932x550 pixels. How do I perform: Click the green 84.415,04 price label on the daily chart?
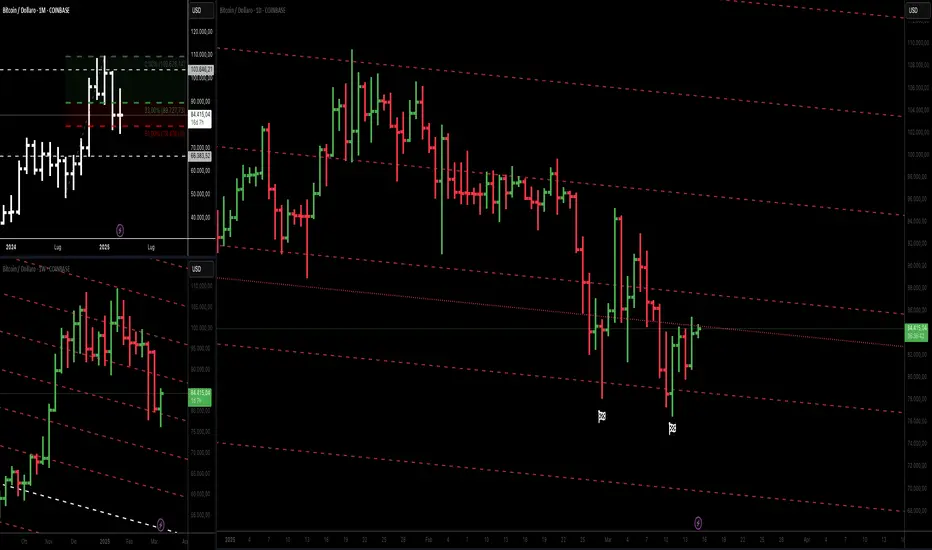click(916, 332)
